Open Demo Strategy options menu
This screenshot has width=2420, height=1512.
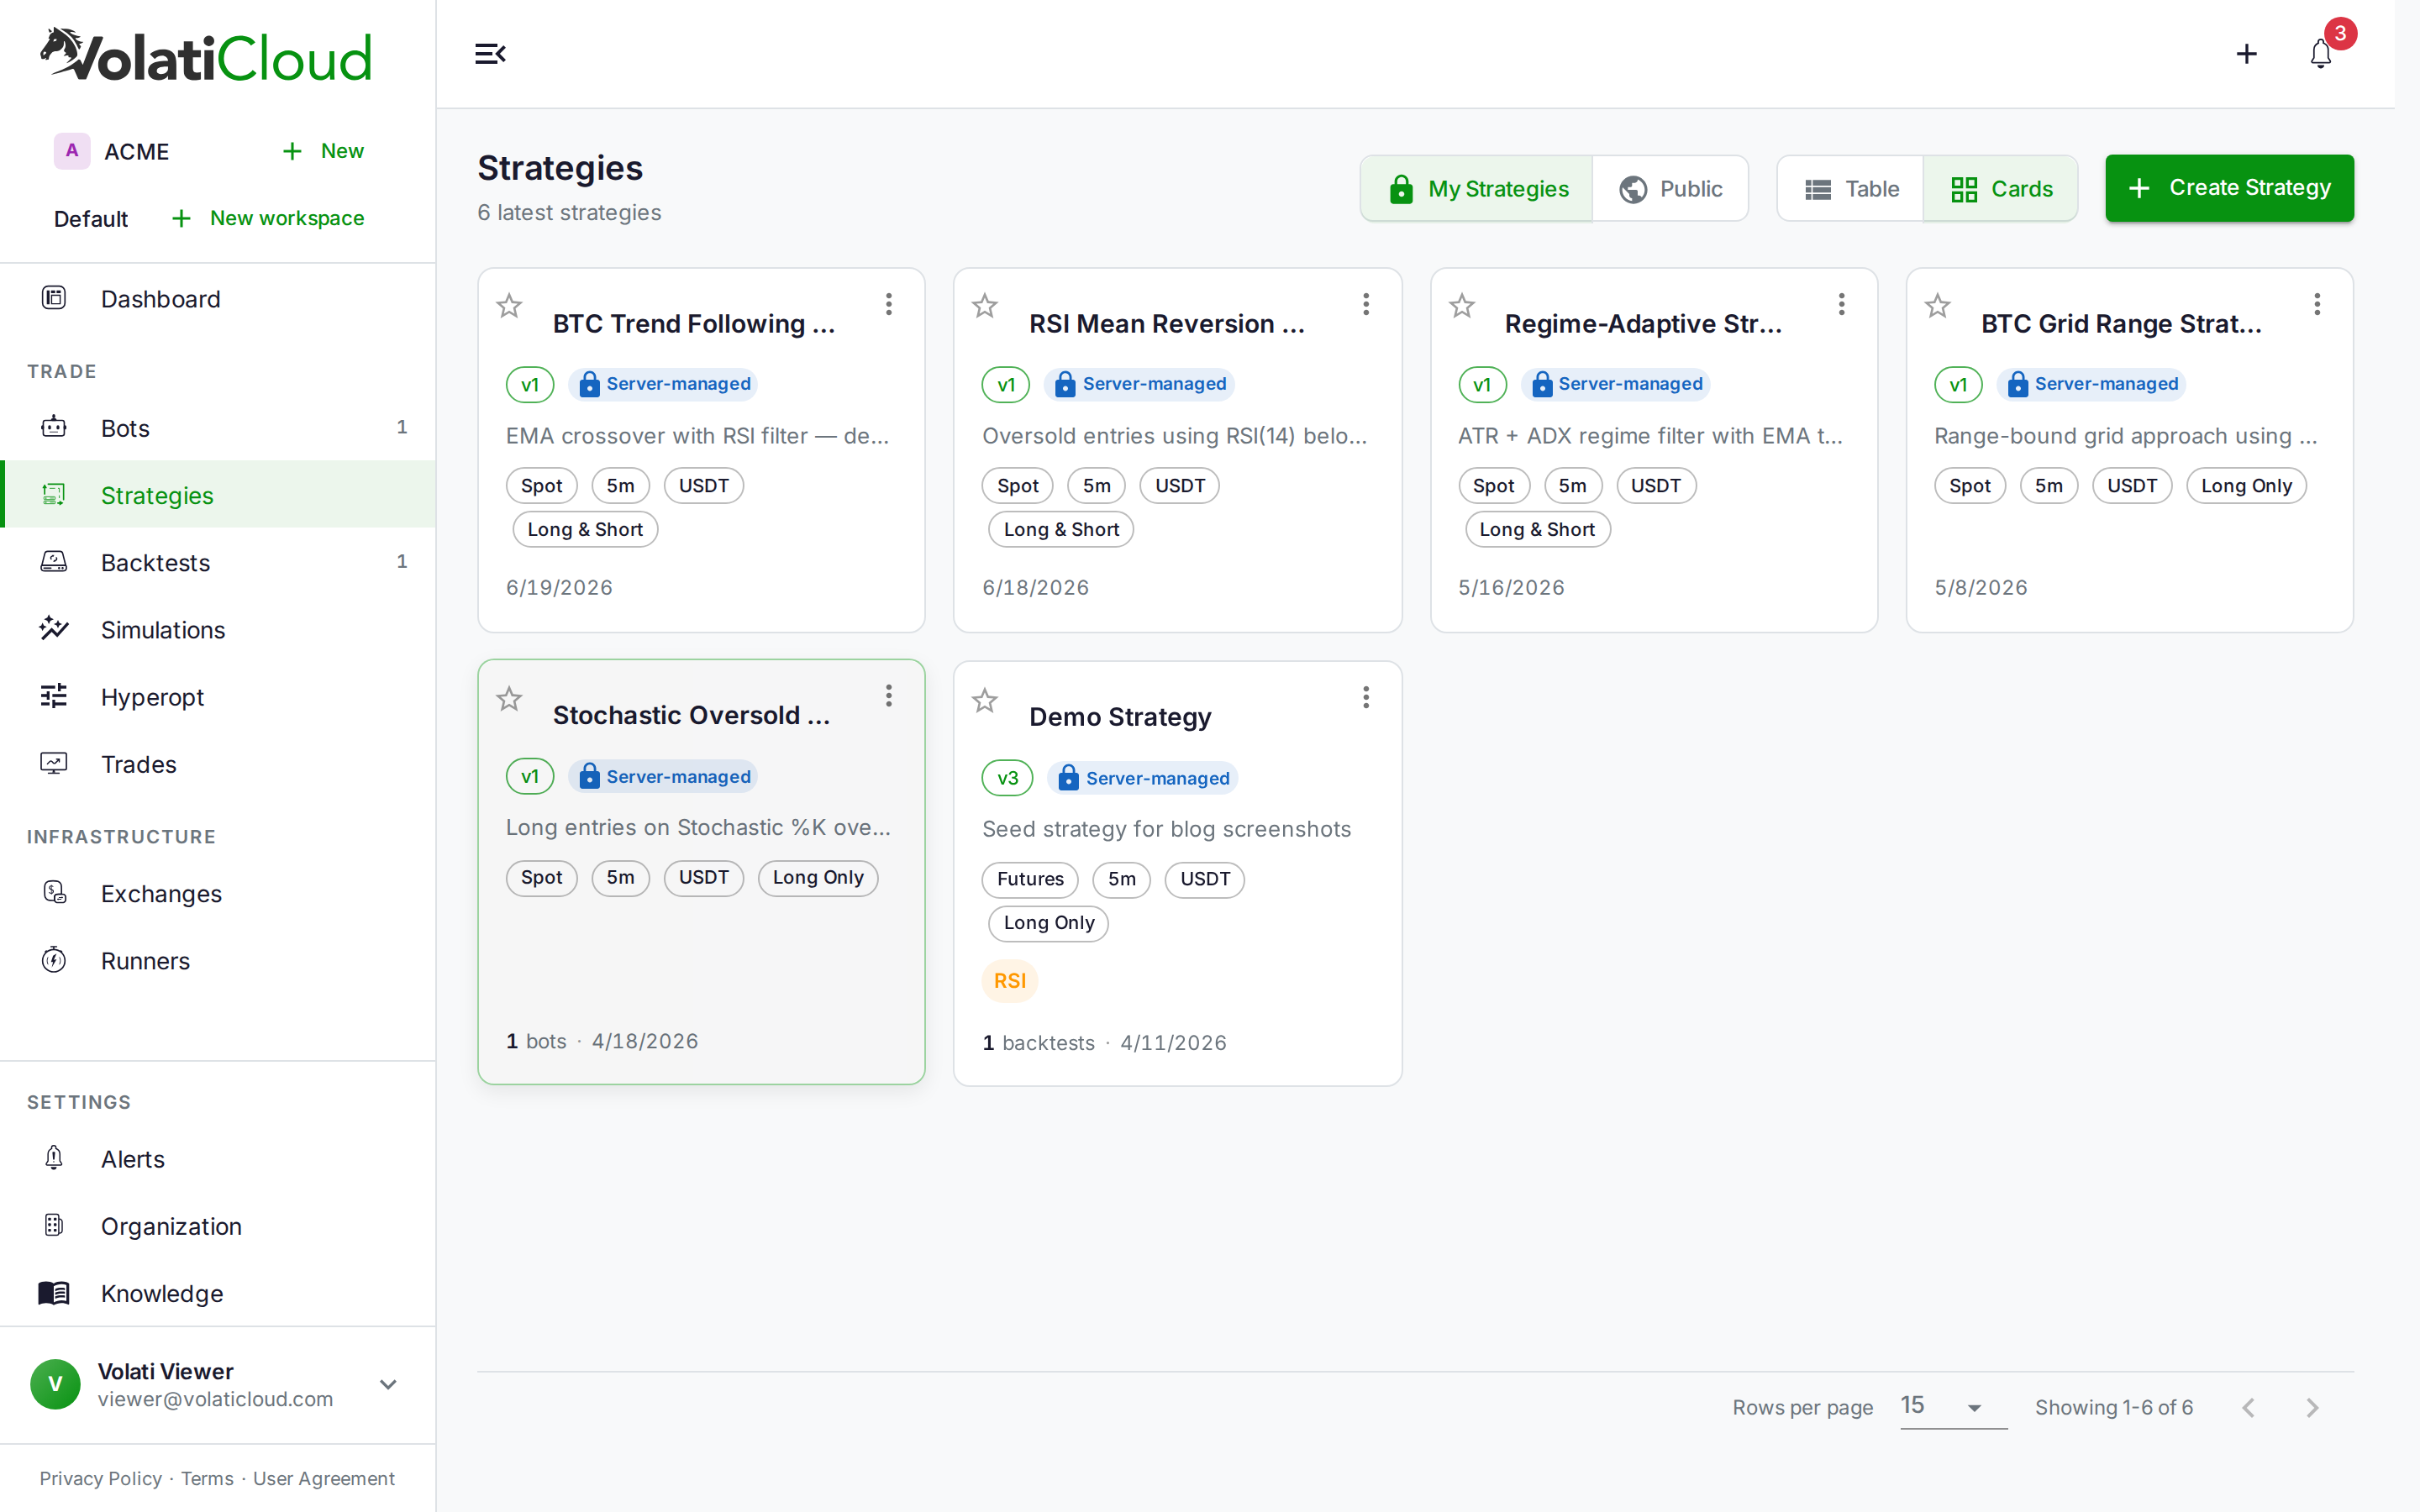(1366, 698)
